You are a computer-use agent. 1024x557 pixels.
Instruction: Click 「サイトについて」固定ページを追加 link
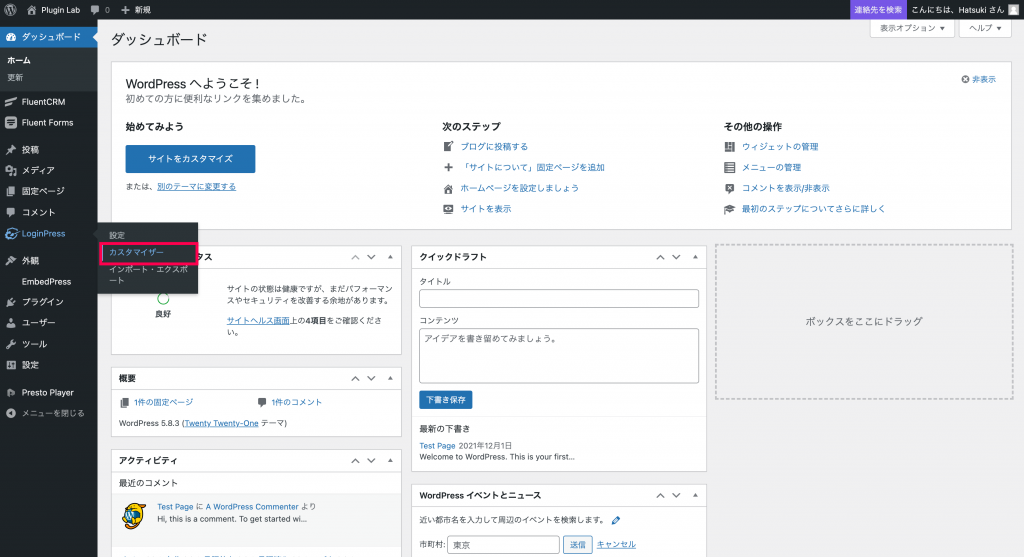pyautogui.click(x=532, y=168)
